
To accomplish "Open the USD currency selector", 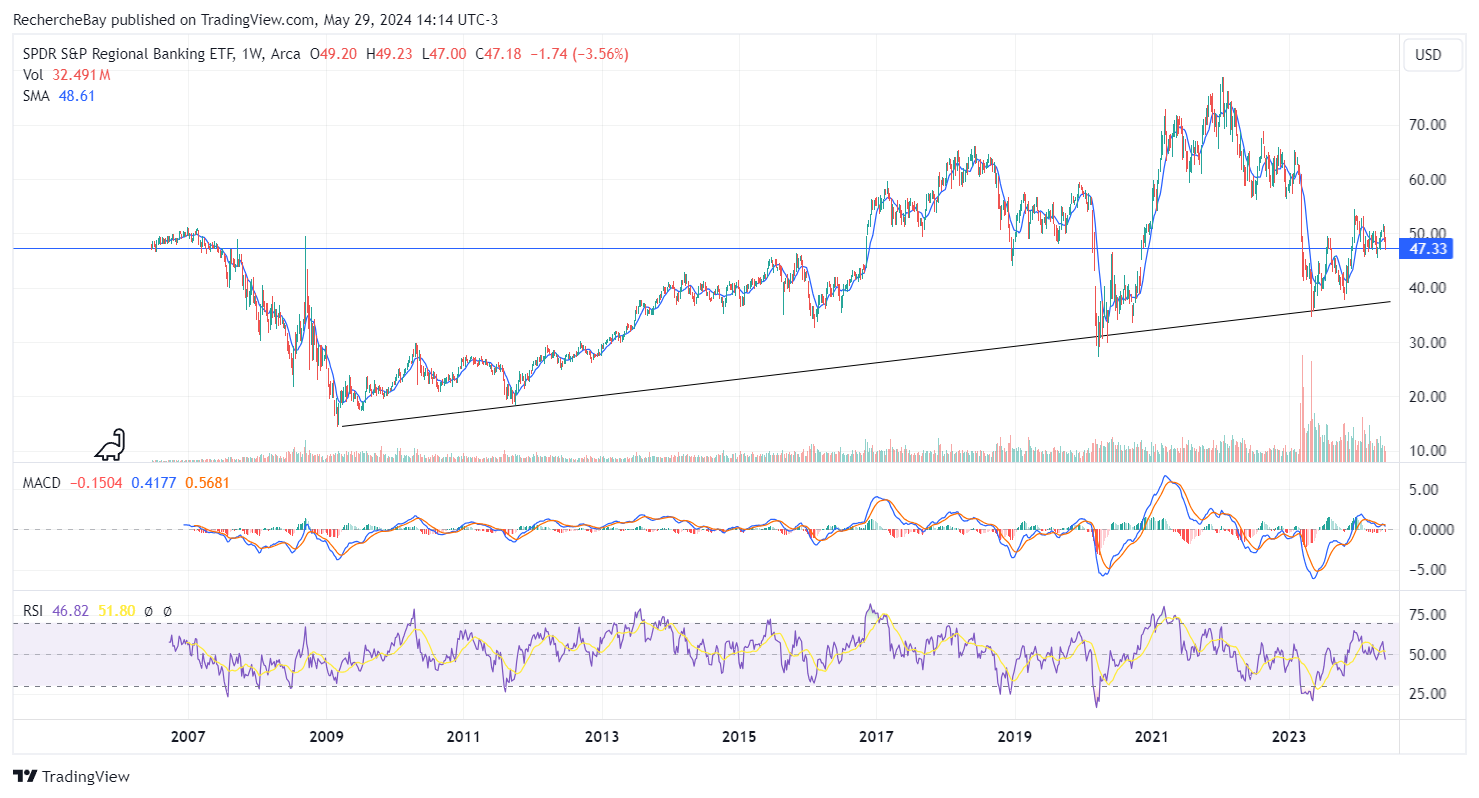I will click(1428, 55).
